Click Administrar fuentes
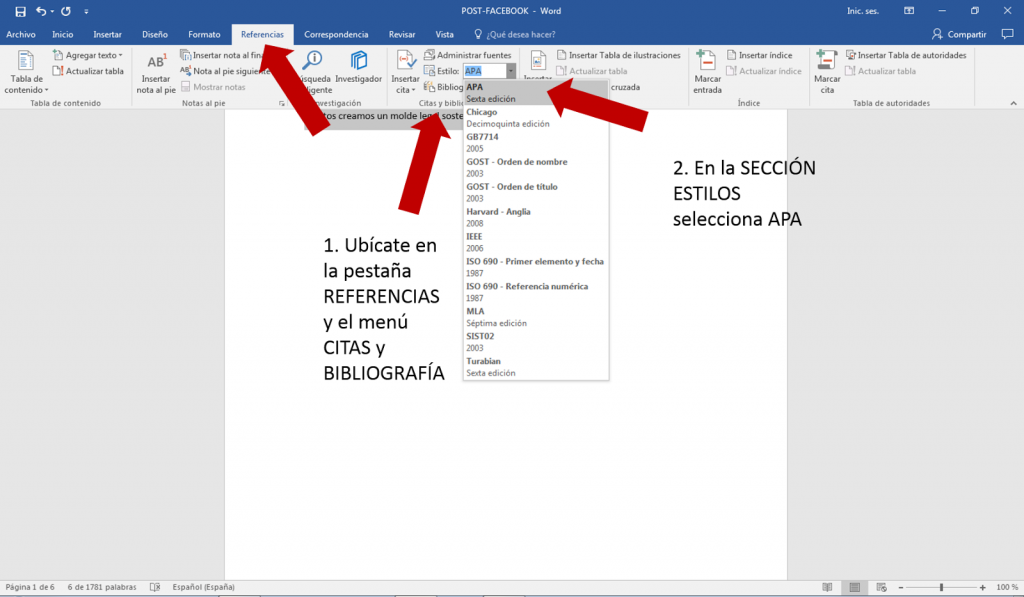Viewport: 1024px width, 597px height. pyautogui.click(x=468, y=56)
